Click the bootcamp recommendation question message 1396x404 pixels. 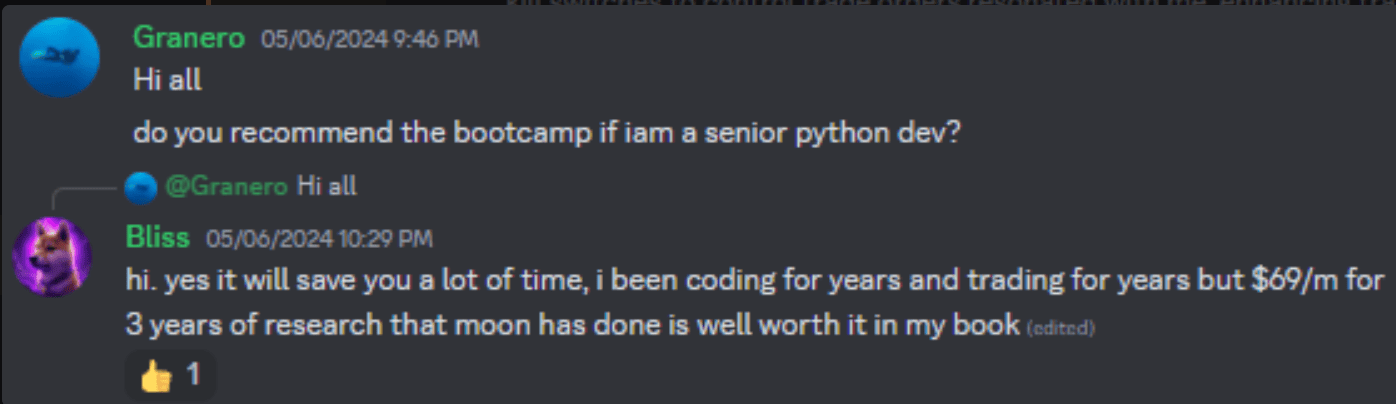(546, 133)
